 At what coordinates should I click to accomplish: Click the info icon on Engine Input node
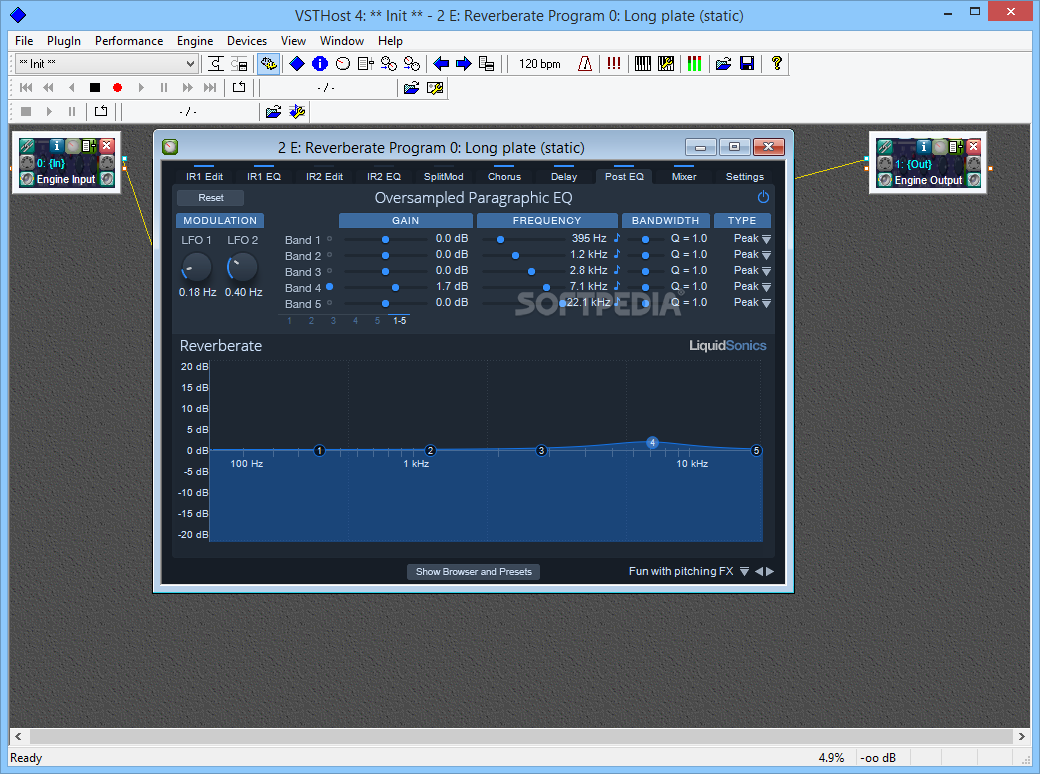(56, 145)
